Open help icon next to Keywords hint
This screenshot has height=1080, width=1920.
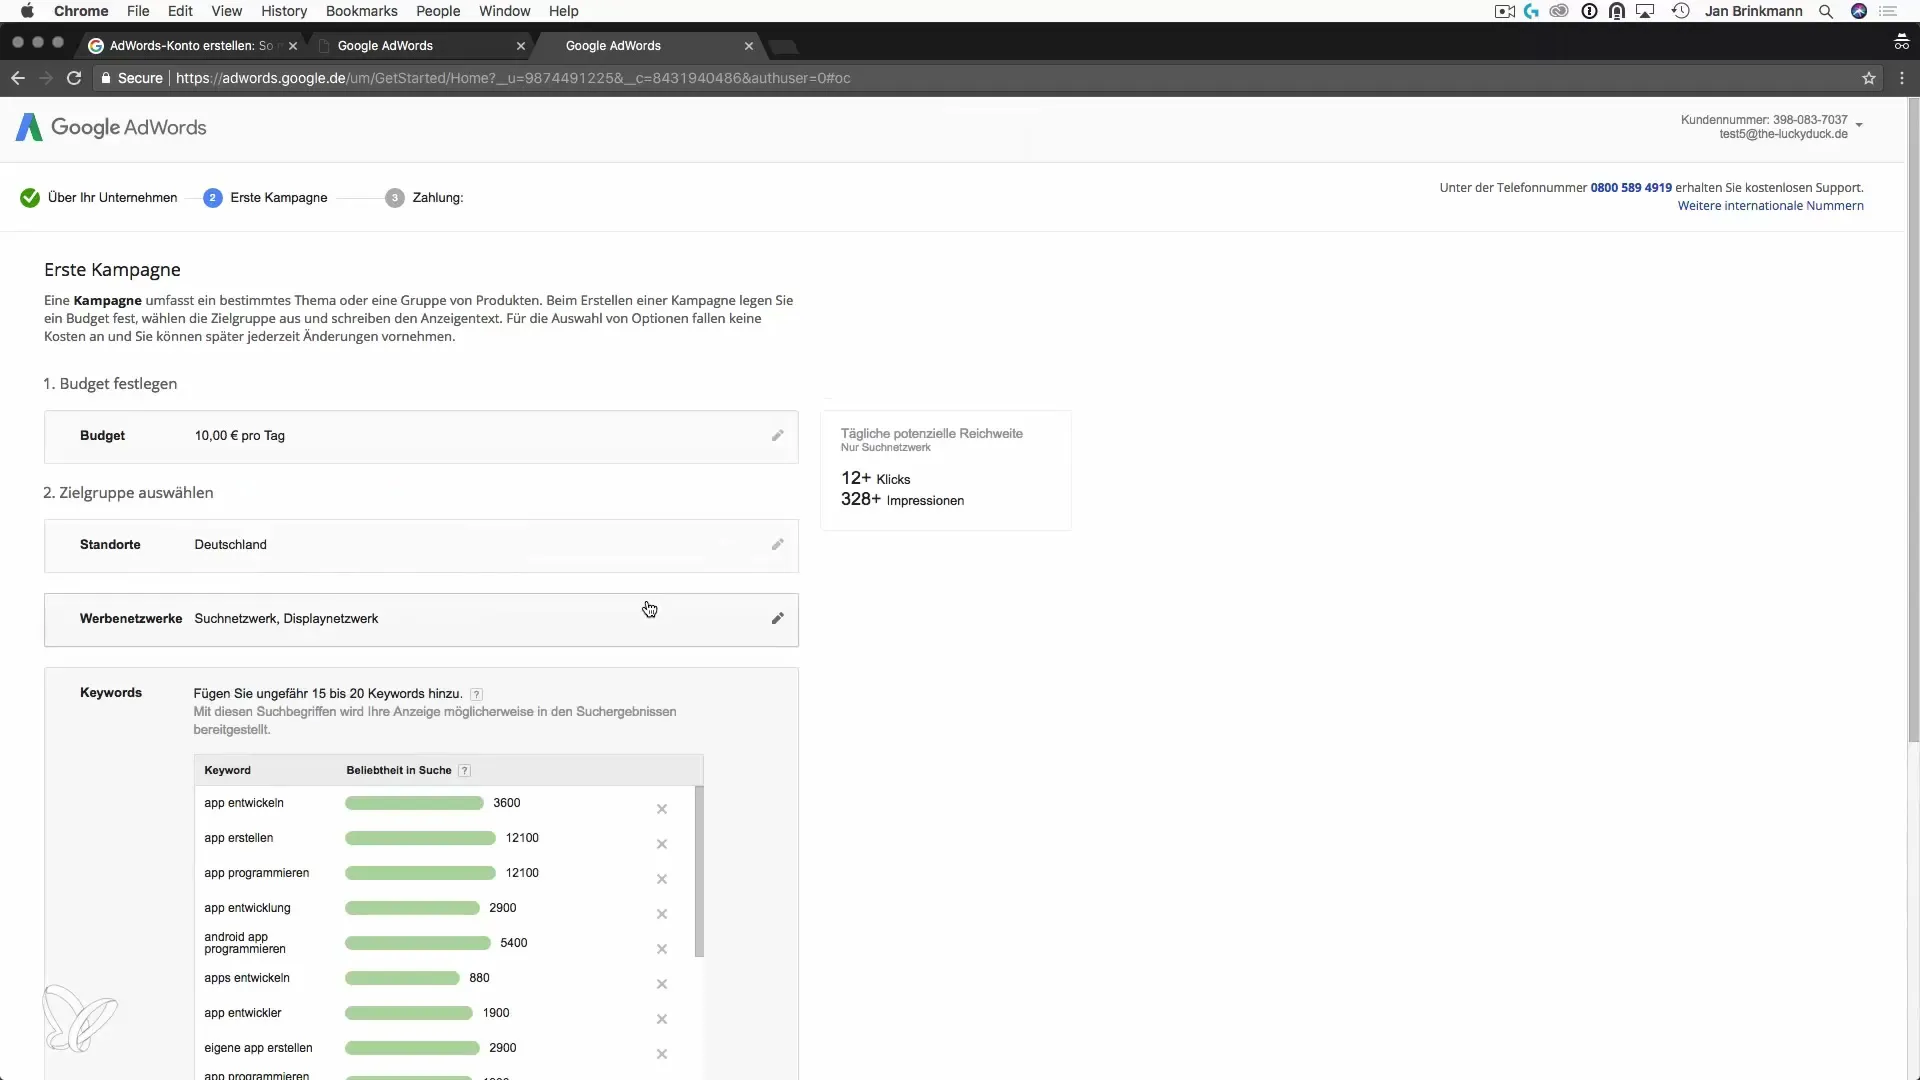[x=476, y=694]
